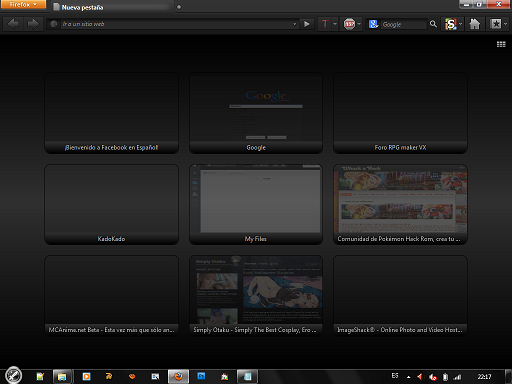
Task: Click the red triangular tray icon beside the arrow
Action: click(x=420, y=377)
